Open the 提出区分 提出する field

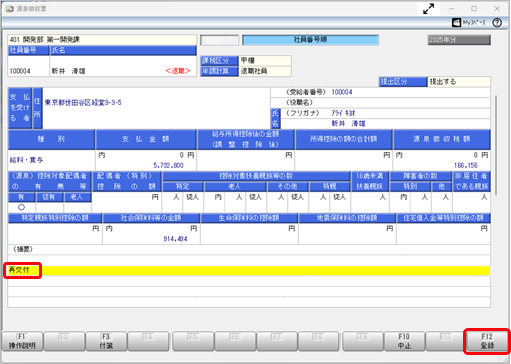459,82
